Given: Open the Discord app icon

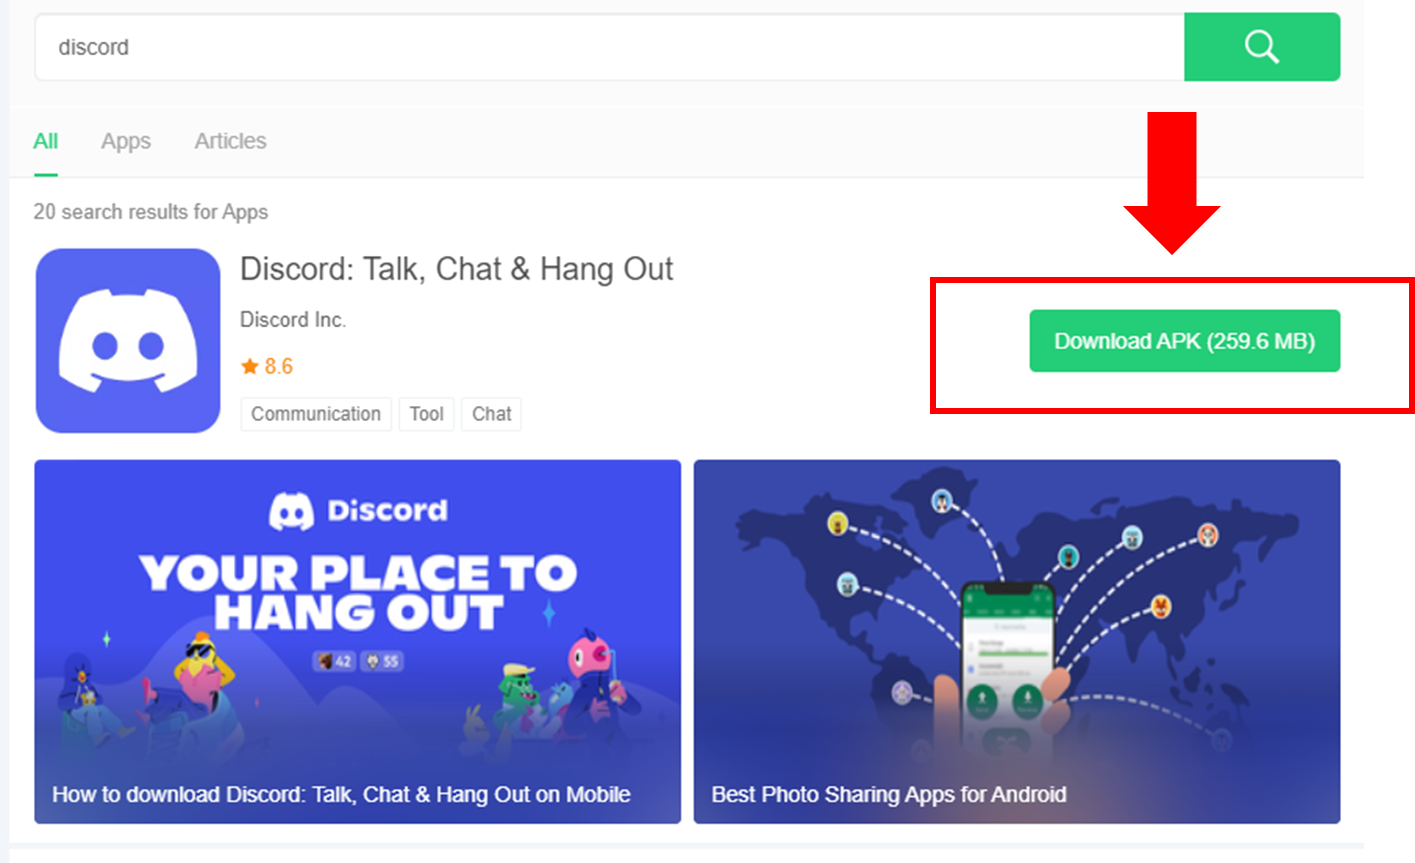Looking at the screenshot, I should pos(128,341).
